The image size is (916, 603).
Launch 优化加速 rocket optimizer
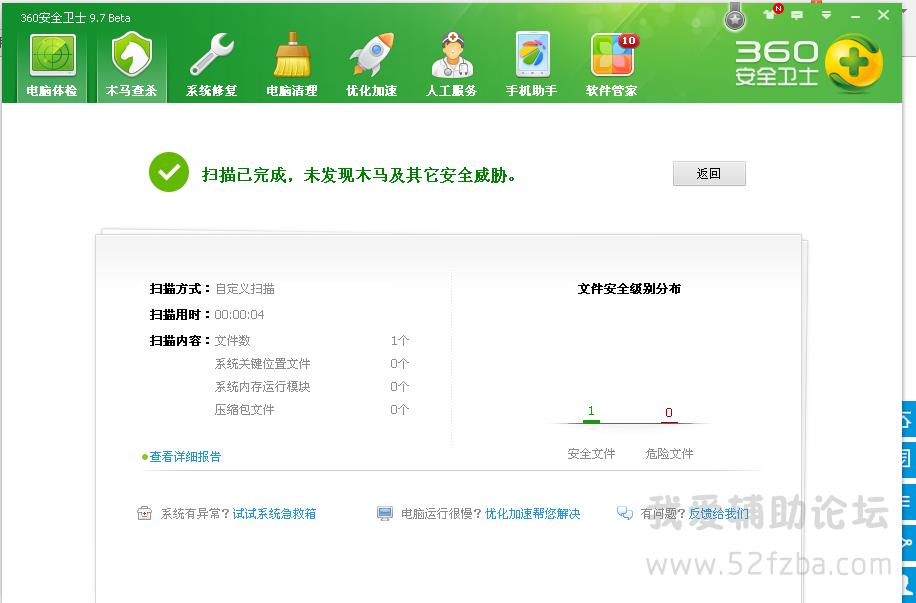372,66
